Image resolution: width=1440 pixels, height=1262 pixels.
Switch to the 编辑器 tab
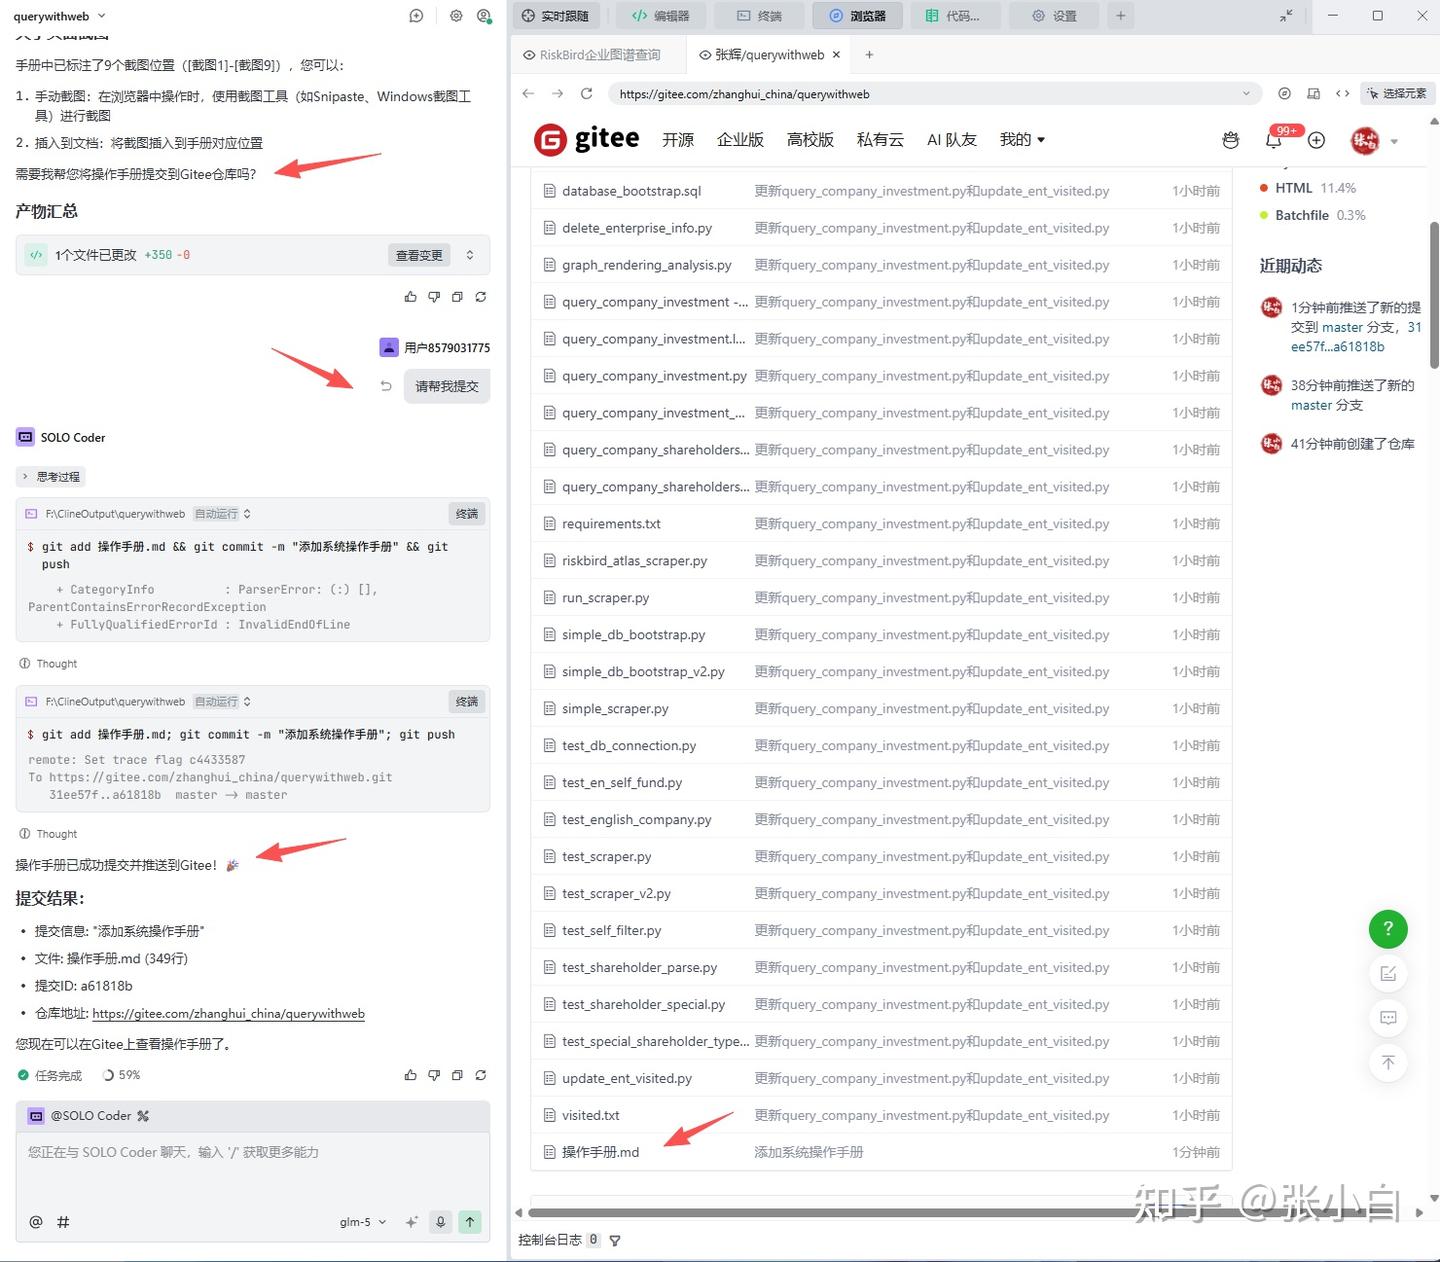[x=661, y=16]
